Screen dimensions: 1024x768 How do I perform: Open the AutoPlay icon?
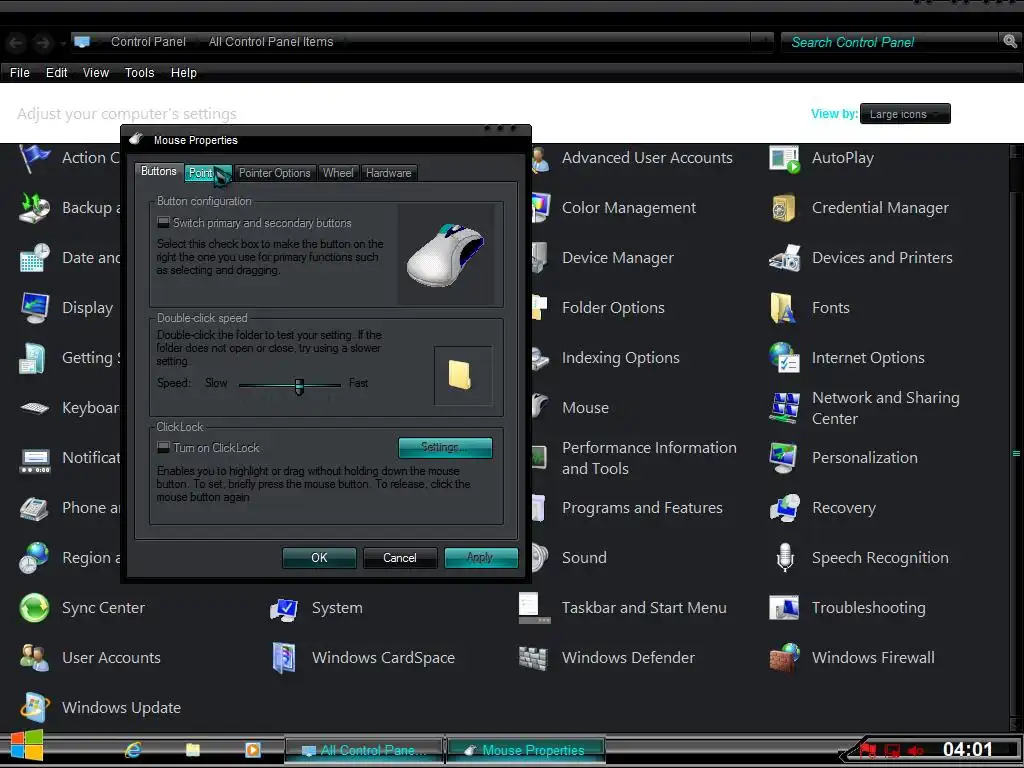tap(784, 159)
